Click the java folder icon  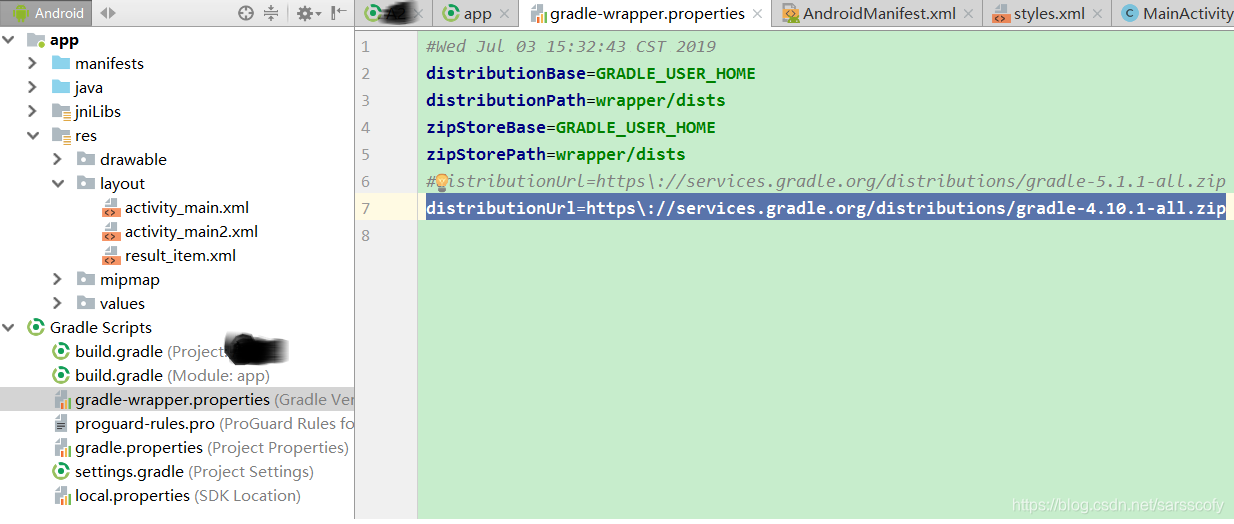[x=61, y=88]
